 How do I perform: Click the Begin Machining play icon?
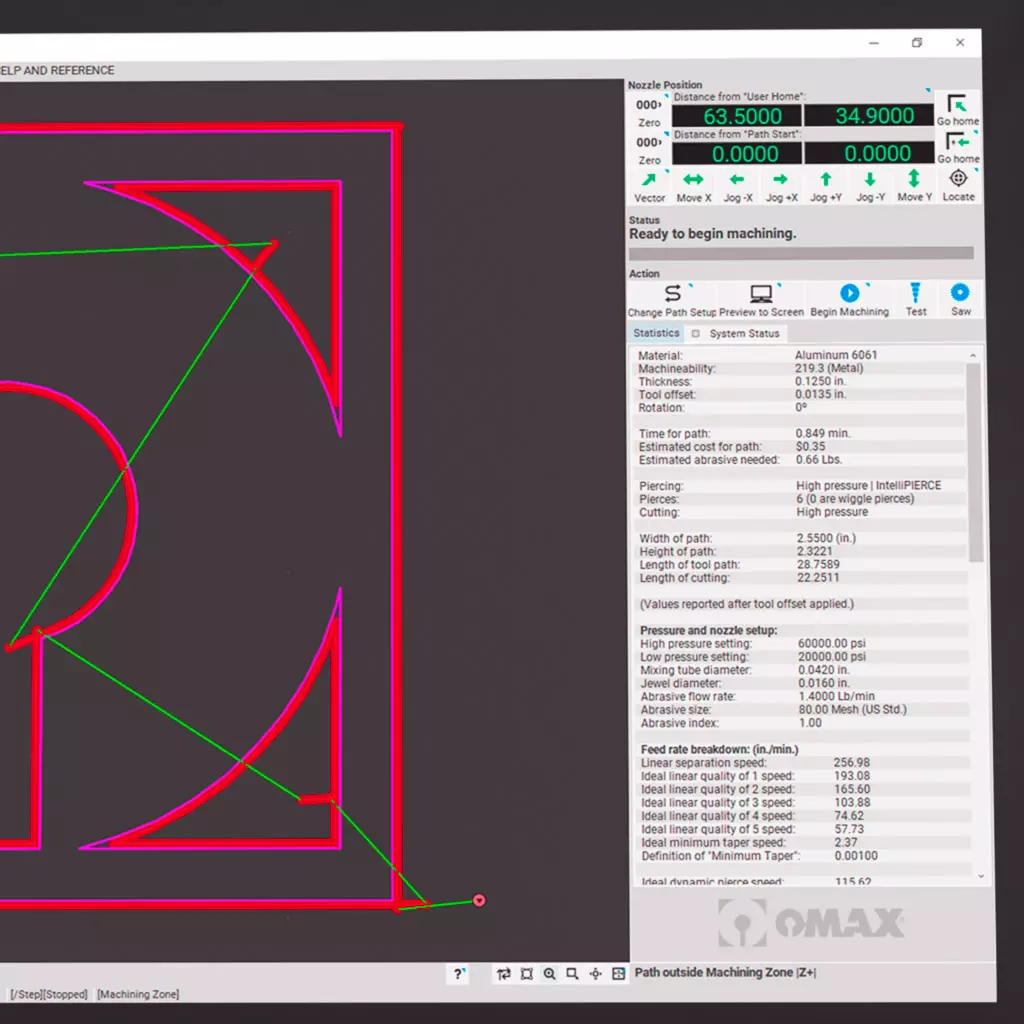pyautogui.click(x=849, y=293)
